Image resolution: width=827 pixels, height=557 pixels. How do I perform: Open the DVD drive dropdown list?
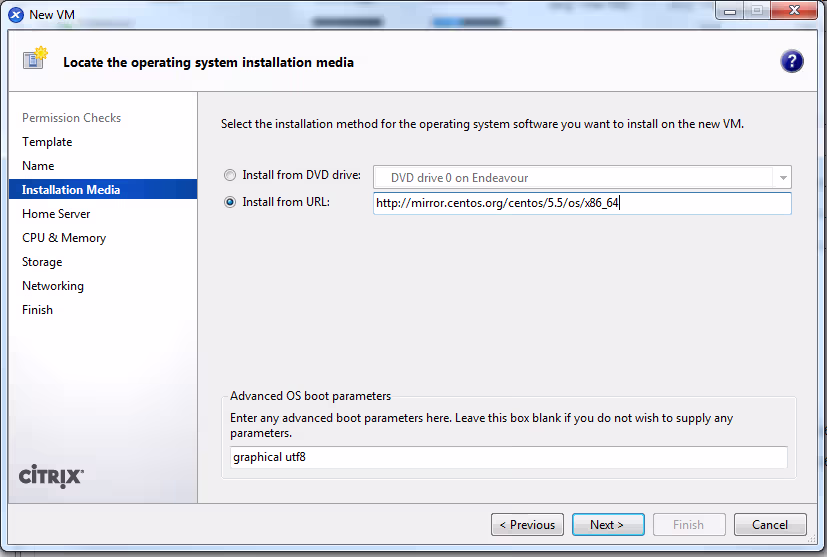[x=780, y=178]
